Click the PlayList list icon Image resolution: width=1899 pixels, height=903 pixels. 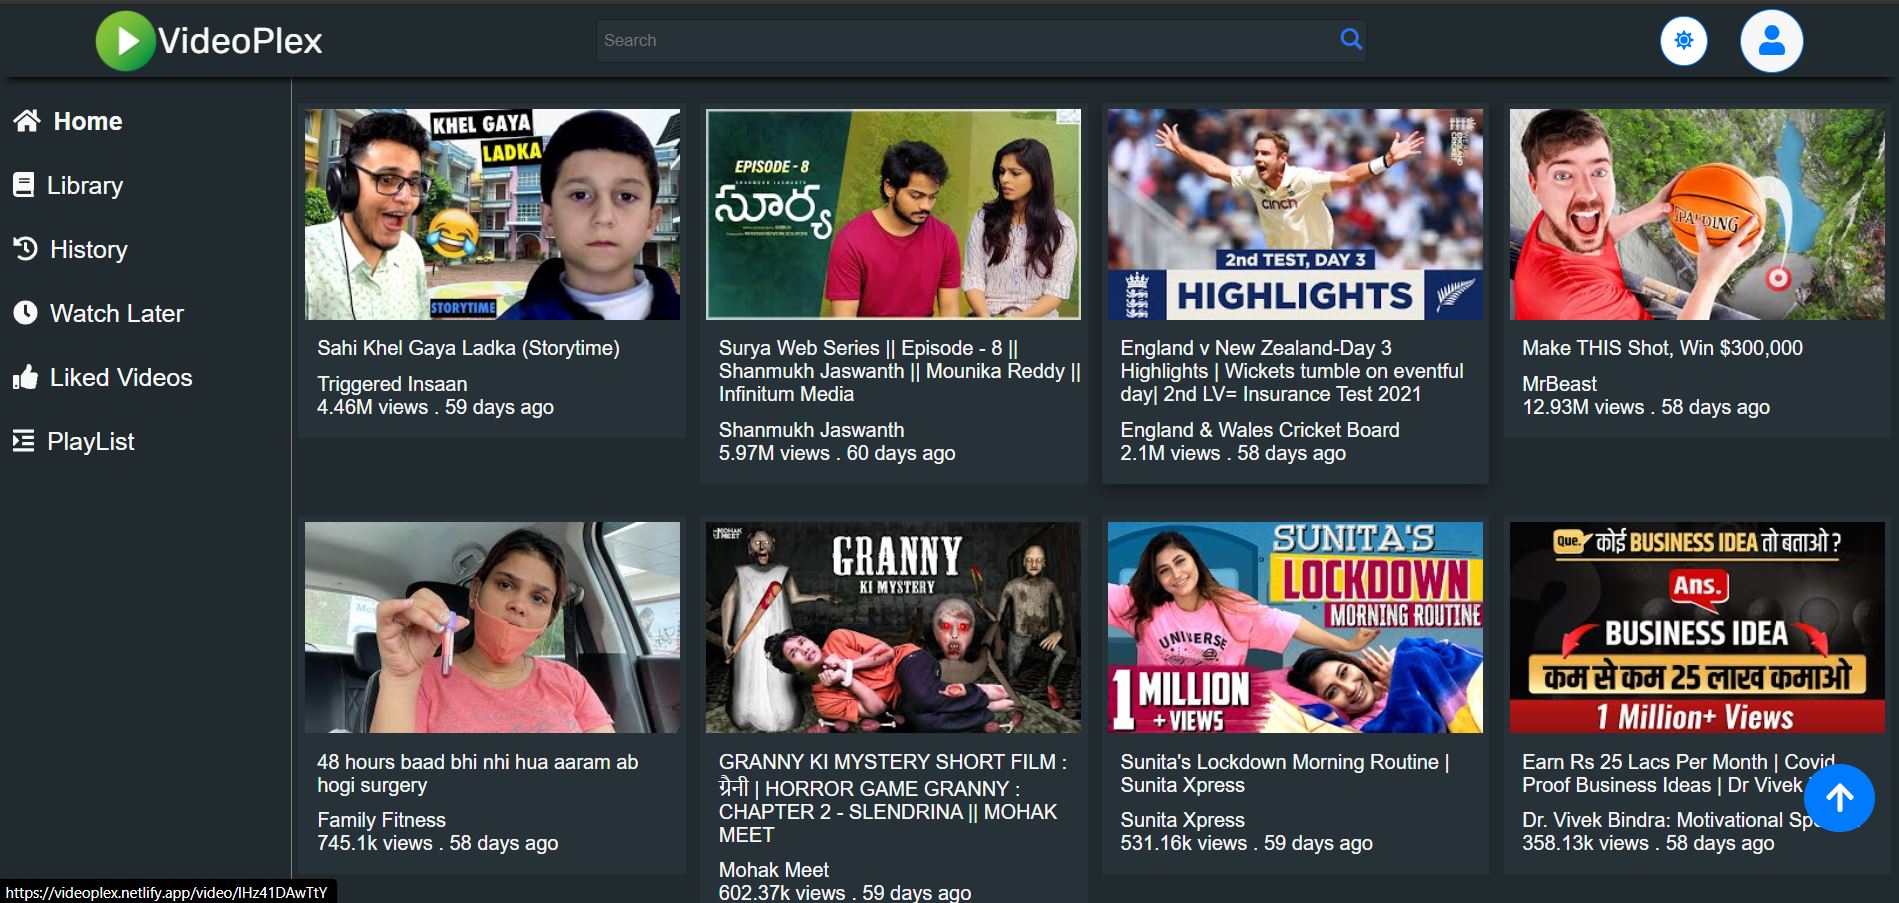coord(23,440)
